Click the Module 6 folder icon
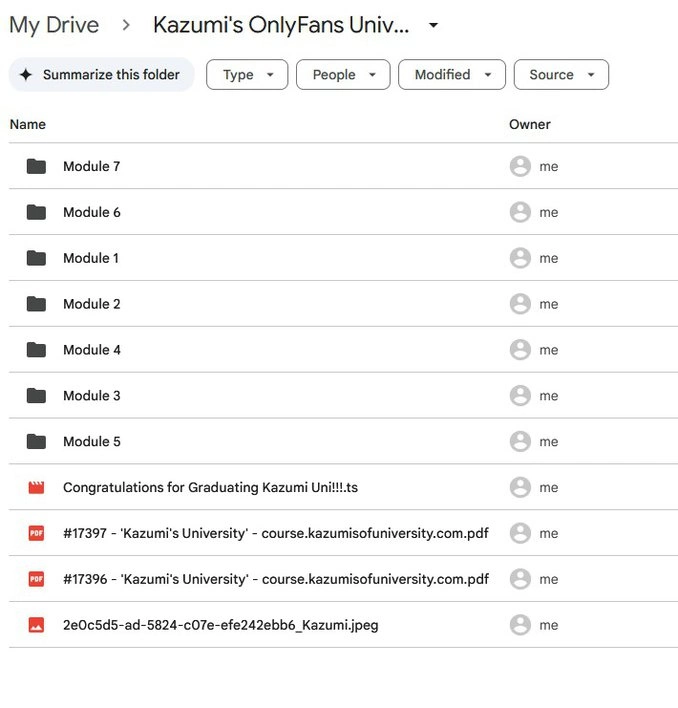Image resolution: width=678 pixels, height=708 pixels. 36,212
